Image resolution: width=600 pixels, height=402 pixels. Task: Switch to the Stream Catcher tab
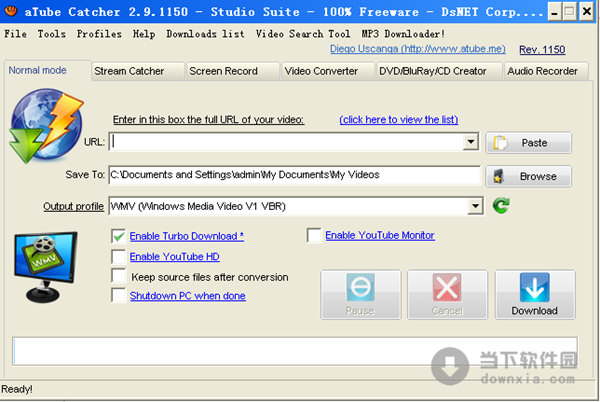138,71
